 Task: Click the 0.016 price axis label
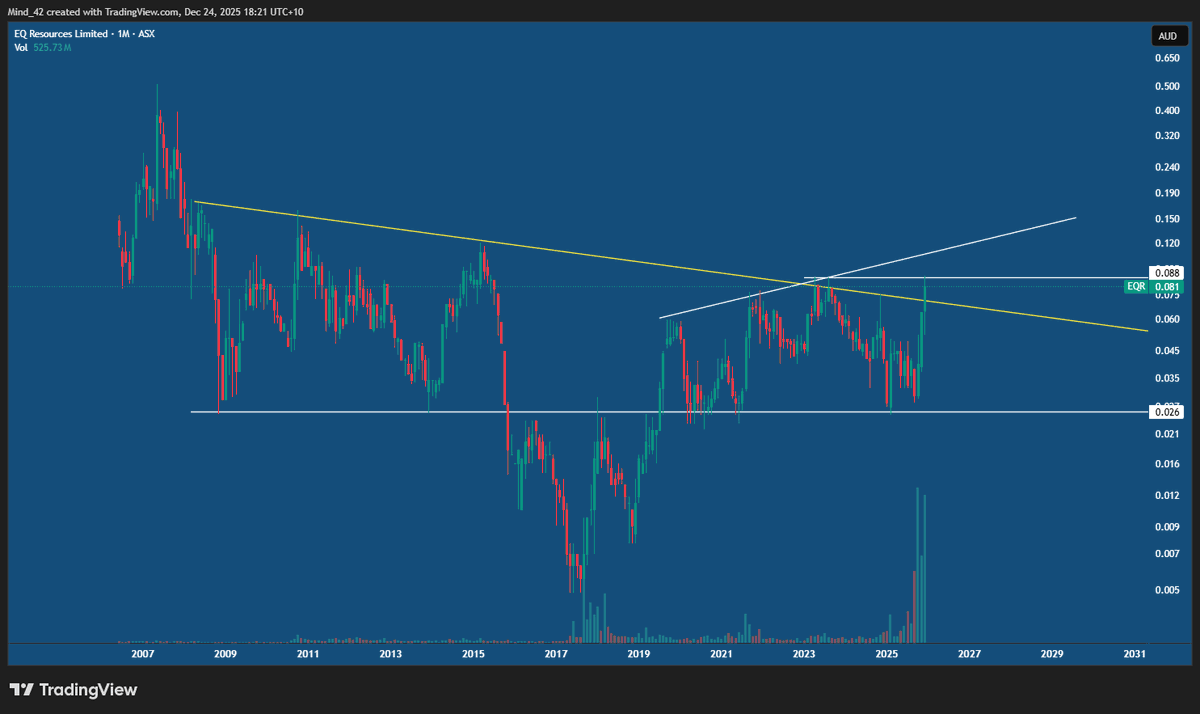1166,464
